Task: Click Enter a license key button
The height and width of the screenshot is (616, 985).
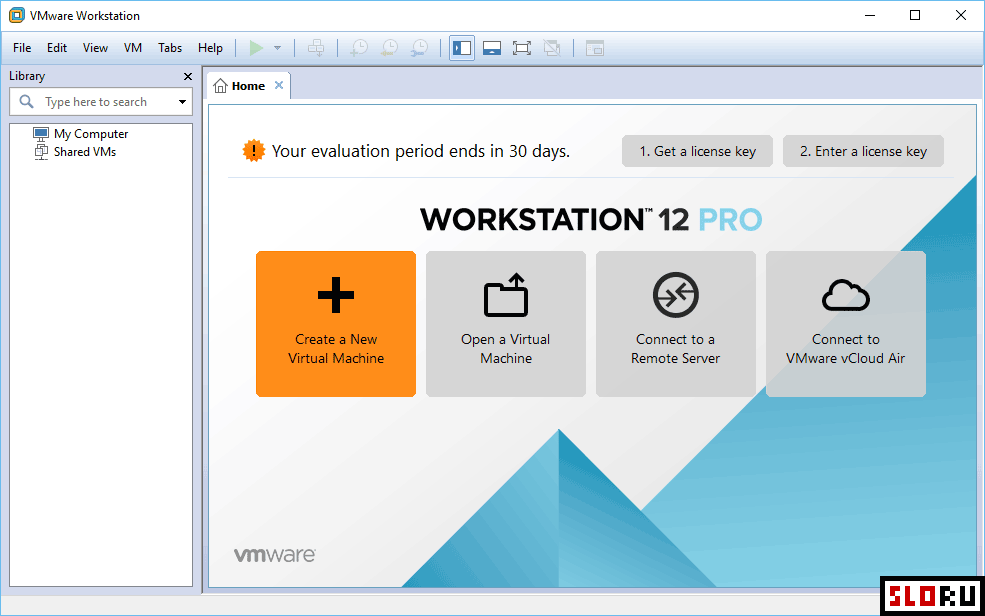Action: (863, 151)
